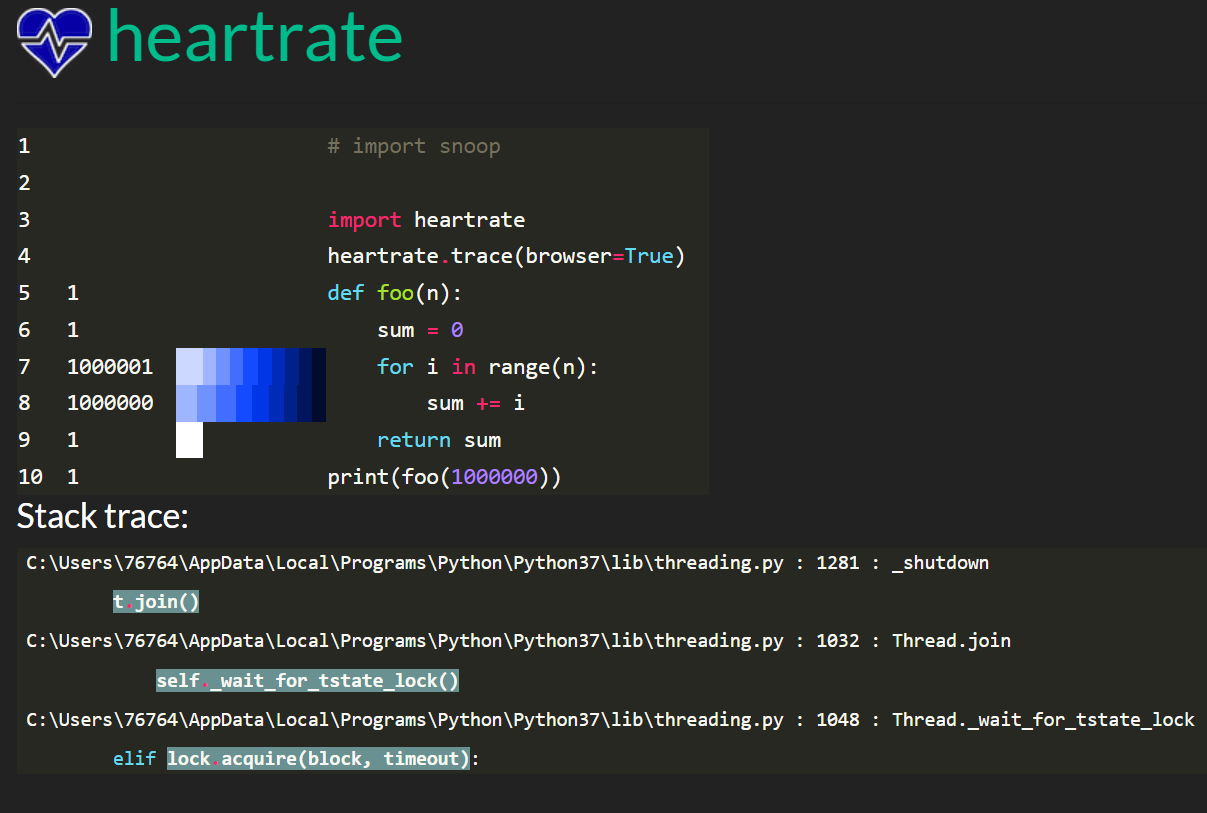This screenshot has width=1207, height=813.
Task: Click the "return sum" statement
Action: (440, 439)
